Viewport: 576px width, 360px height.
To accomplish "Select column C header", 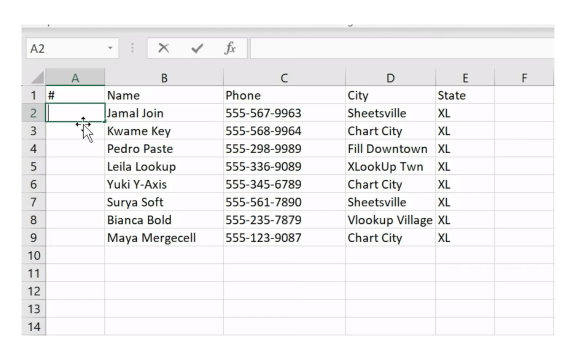I will 284,78.
